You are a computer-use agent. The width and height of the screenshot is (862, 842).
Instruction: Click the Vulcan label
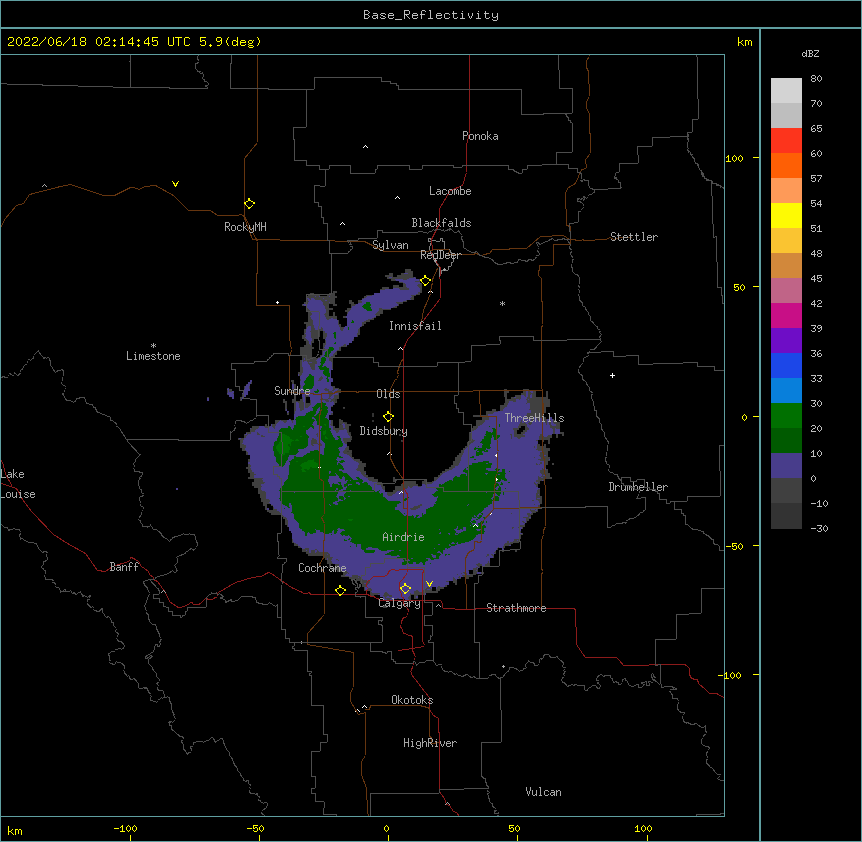click(544, 792)
